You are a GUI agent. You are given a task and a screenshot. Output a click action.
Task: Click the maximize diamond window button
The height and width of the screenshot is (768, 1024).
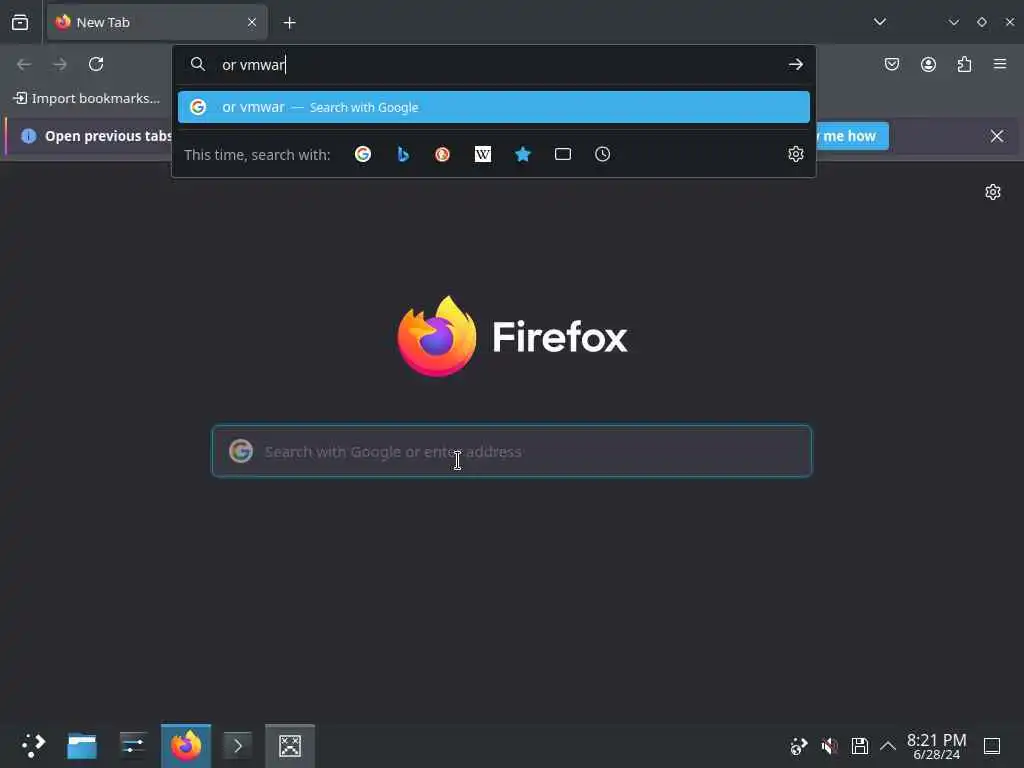[982, 22]
